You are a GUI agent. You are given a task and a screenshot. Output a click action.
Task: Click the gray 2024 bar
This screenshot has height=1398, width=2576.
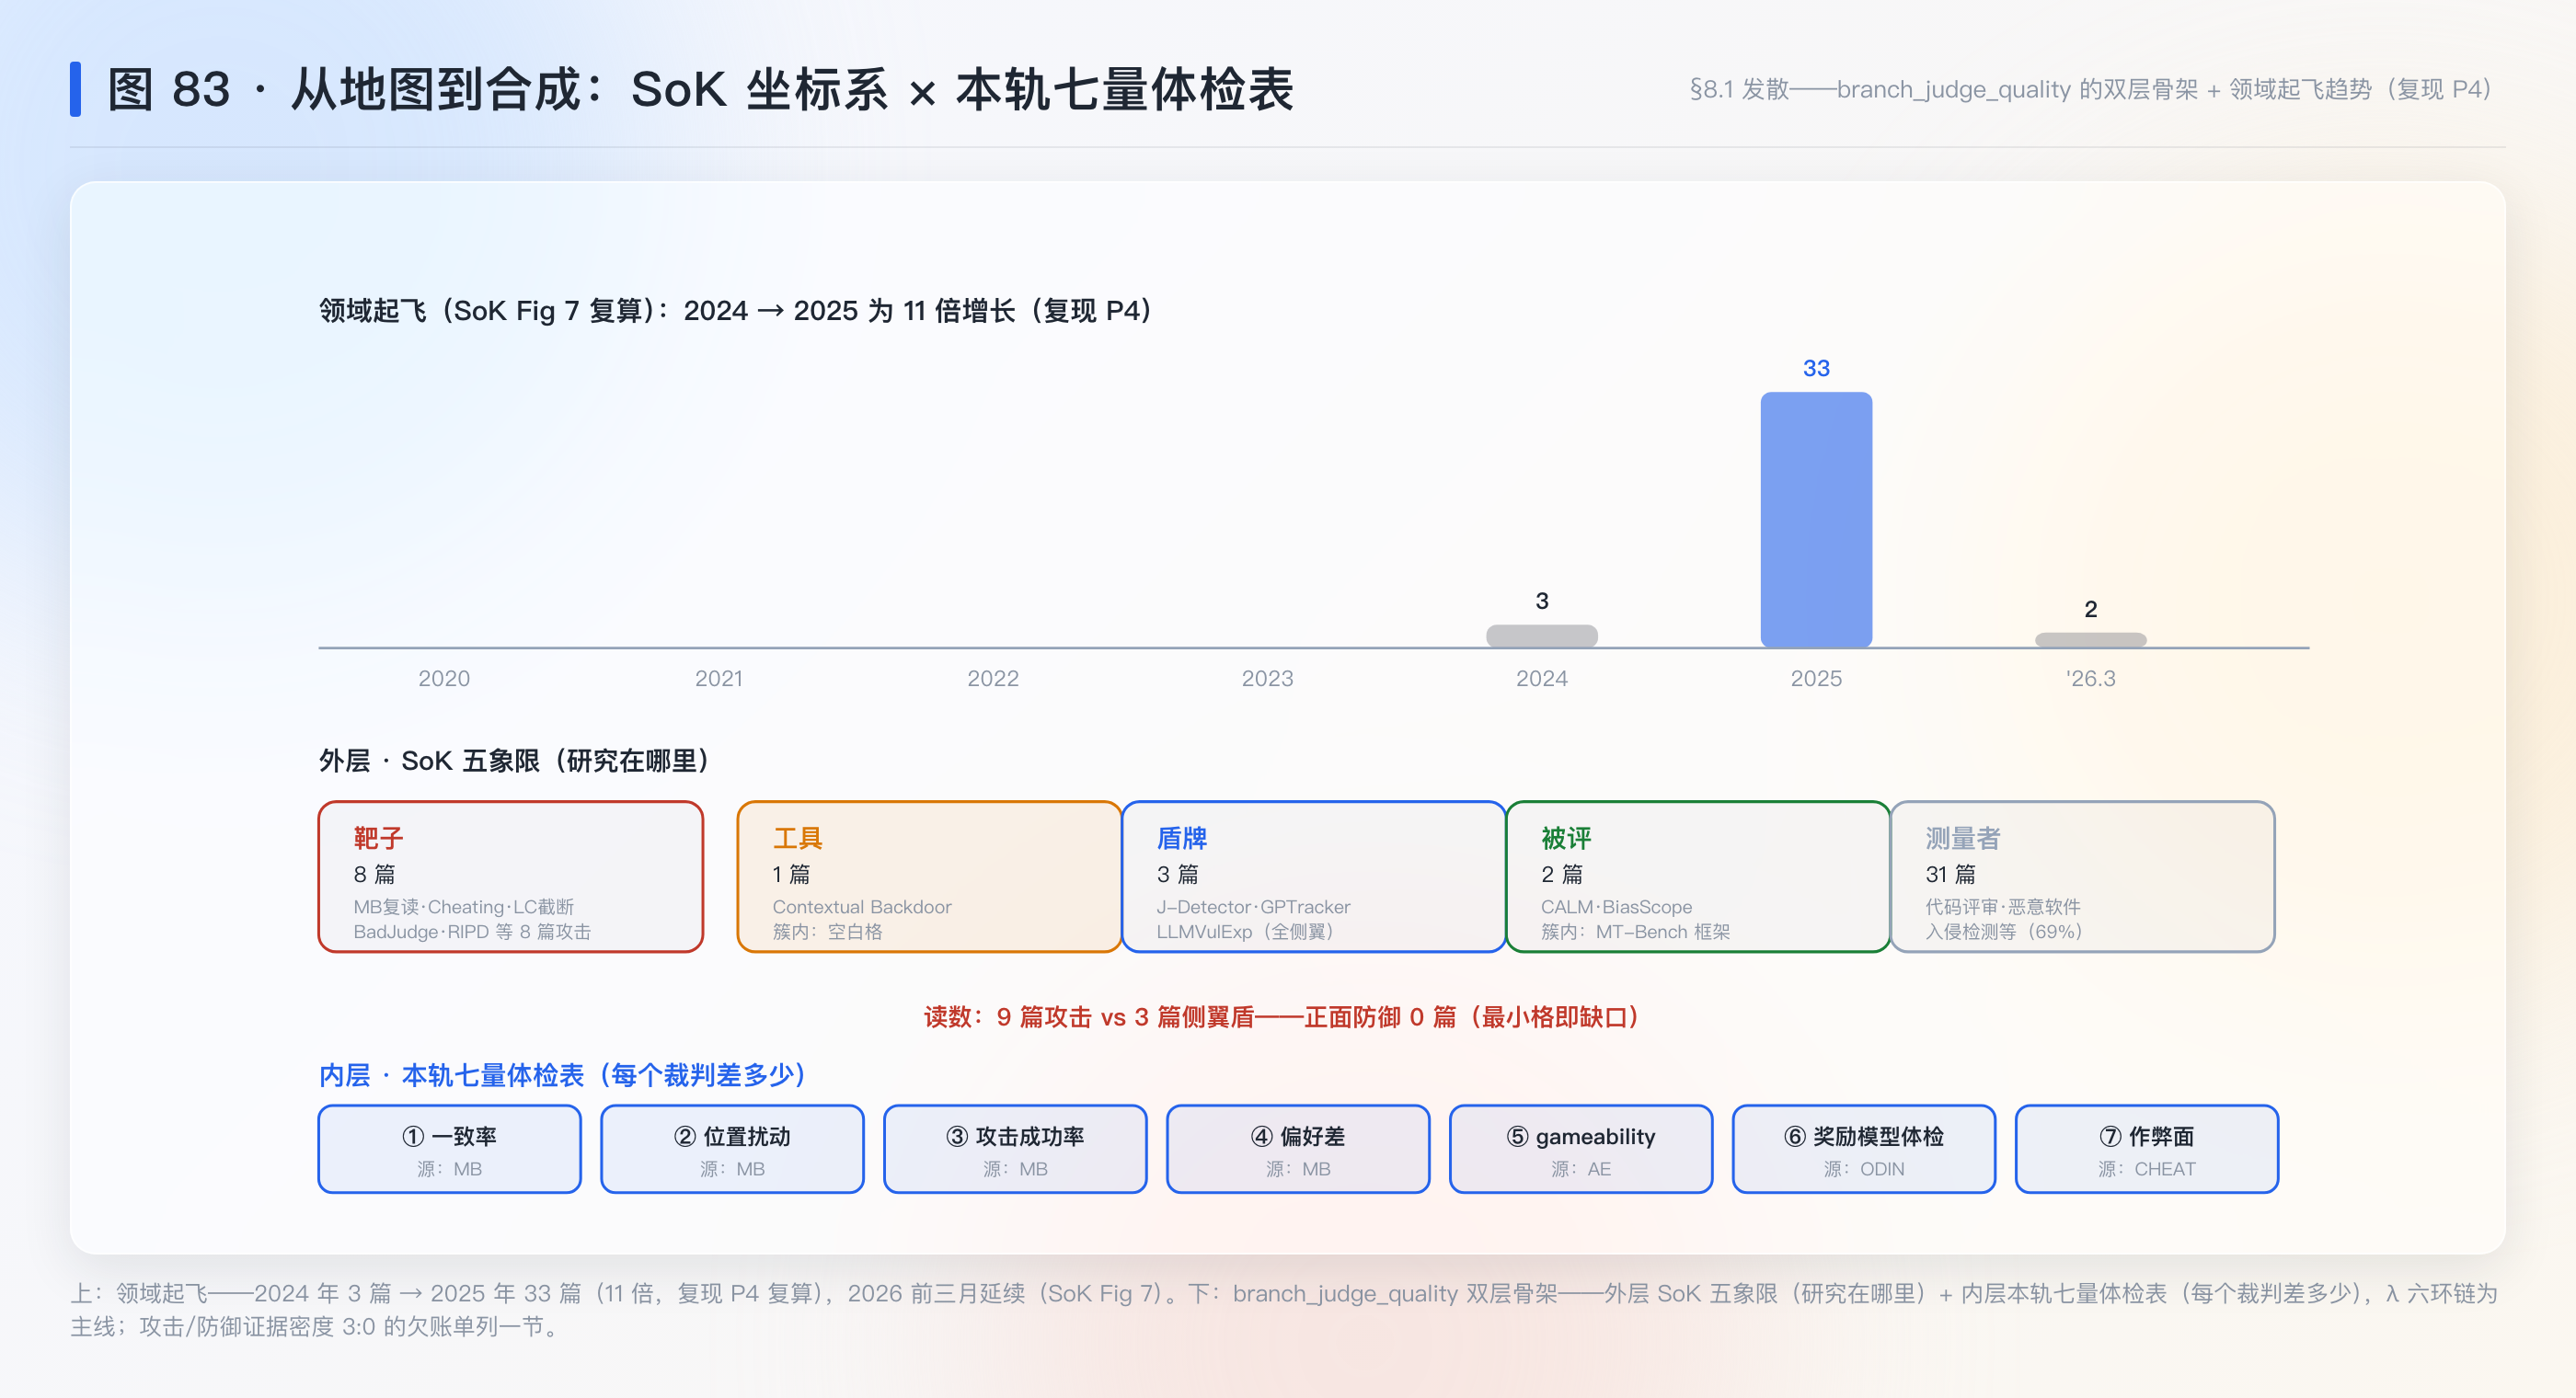1542,636
